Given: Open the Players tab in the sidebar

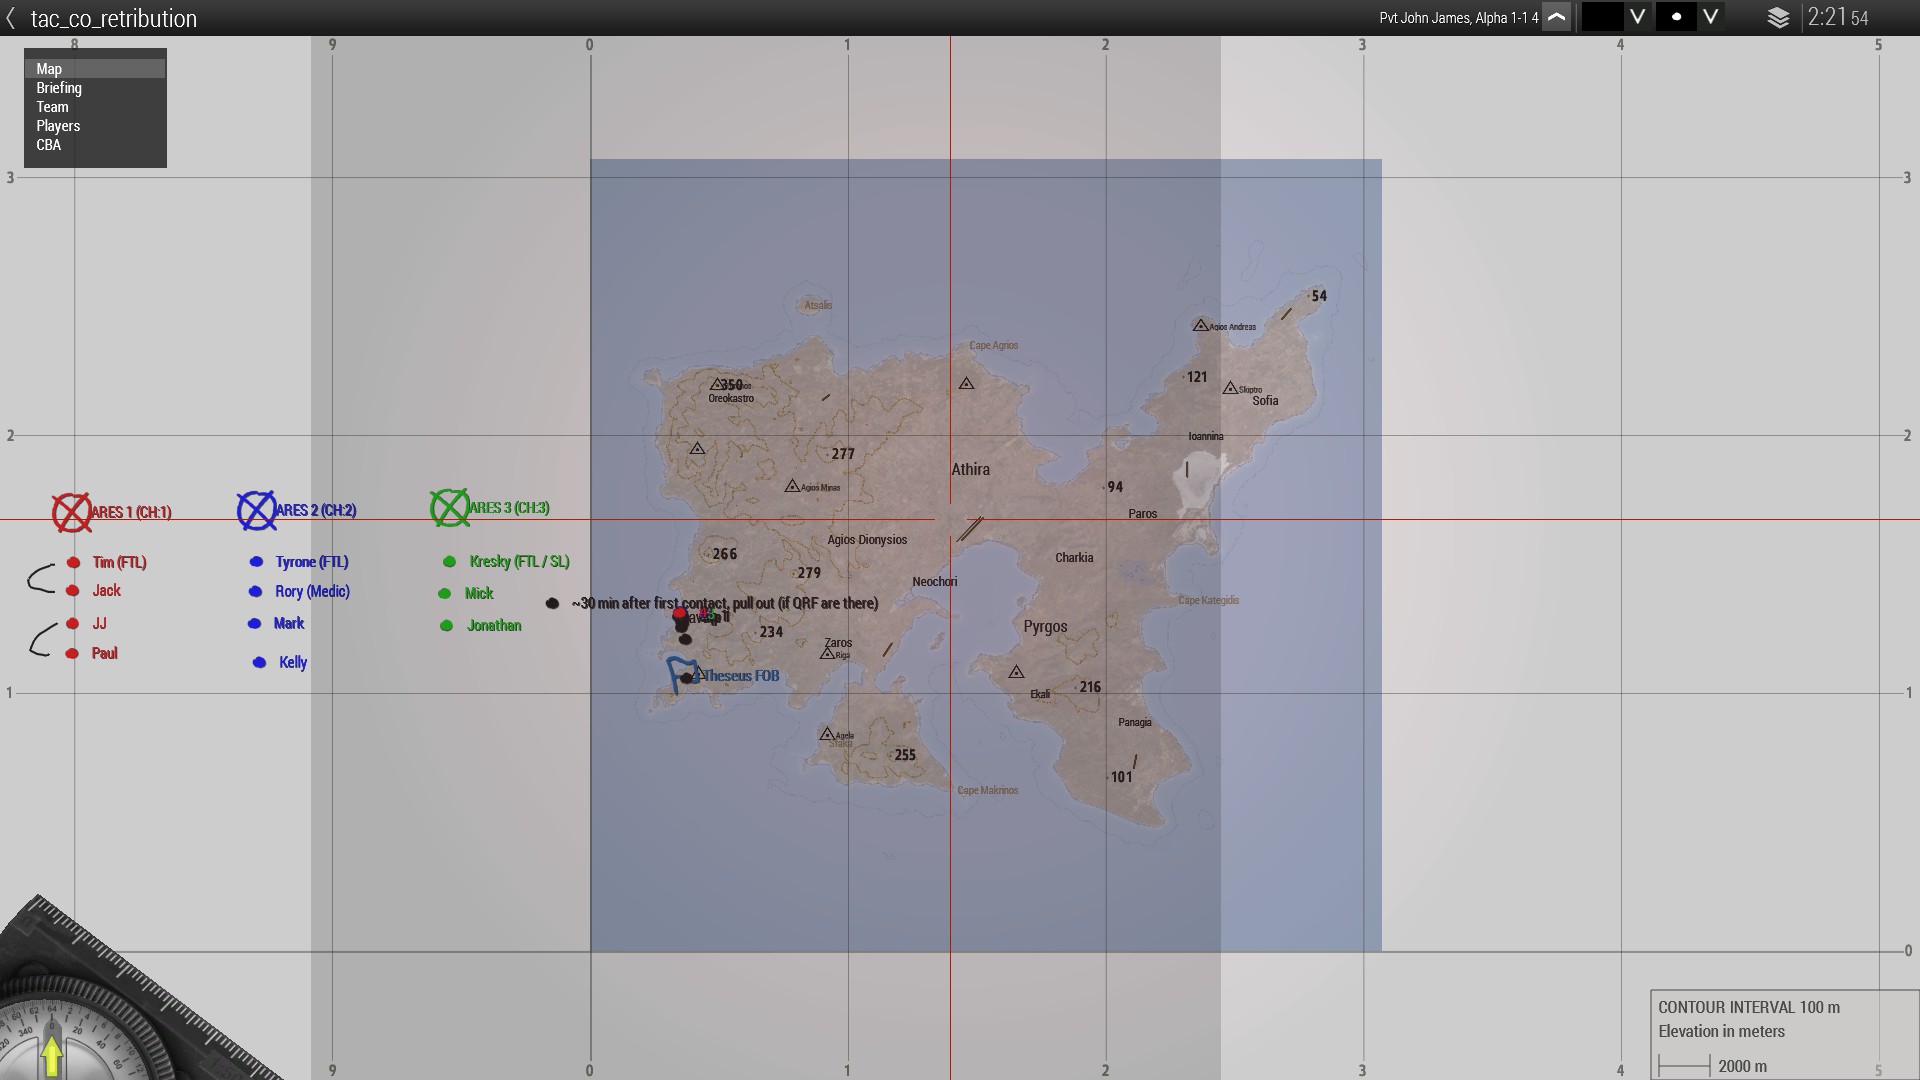Looking at the screenshot, I should pyautogui.click(x=58, y=125).
